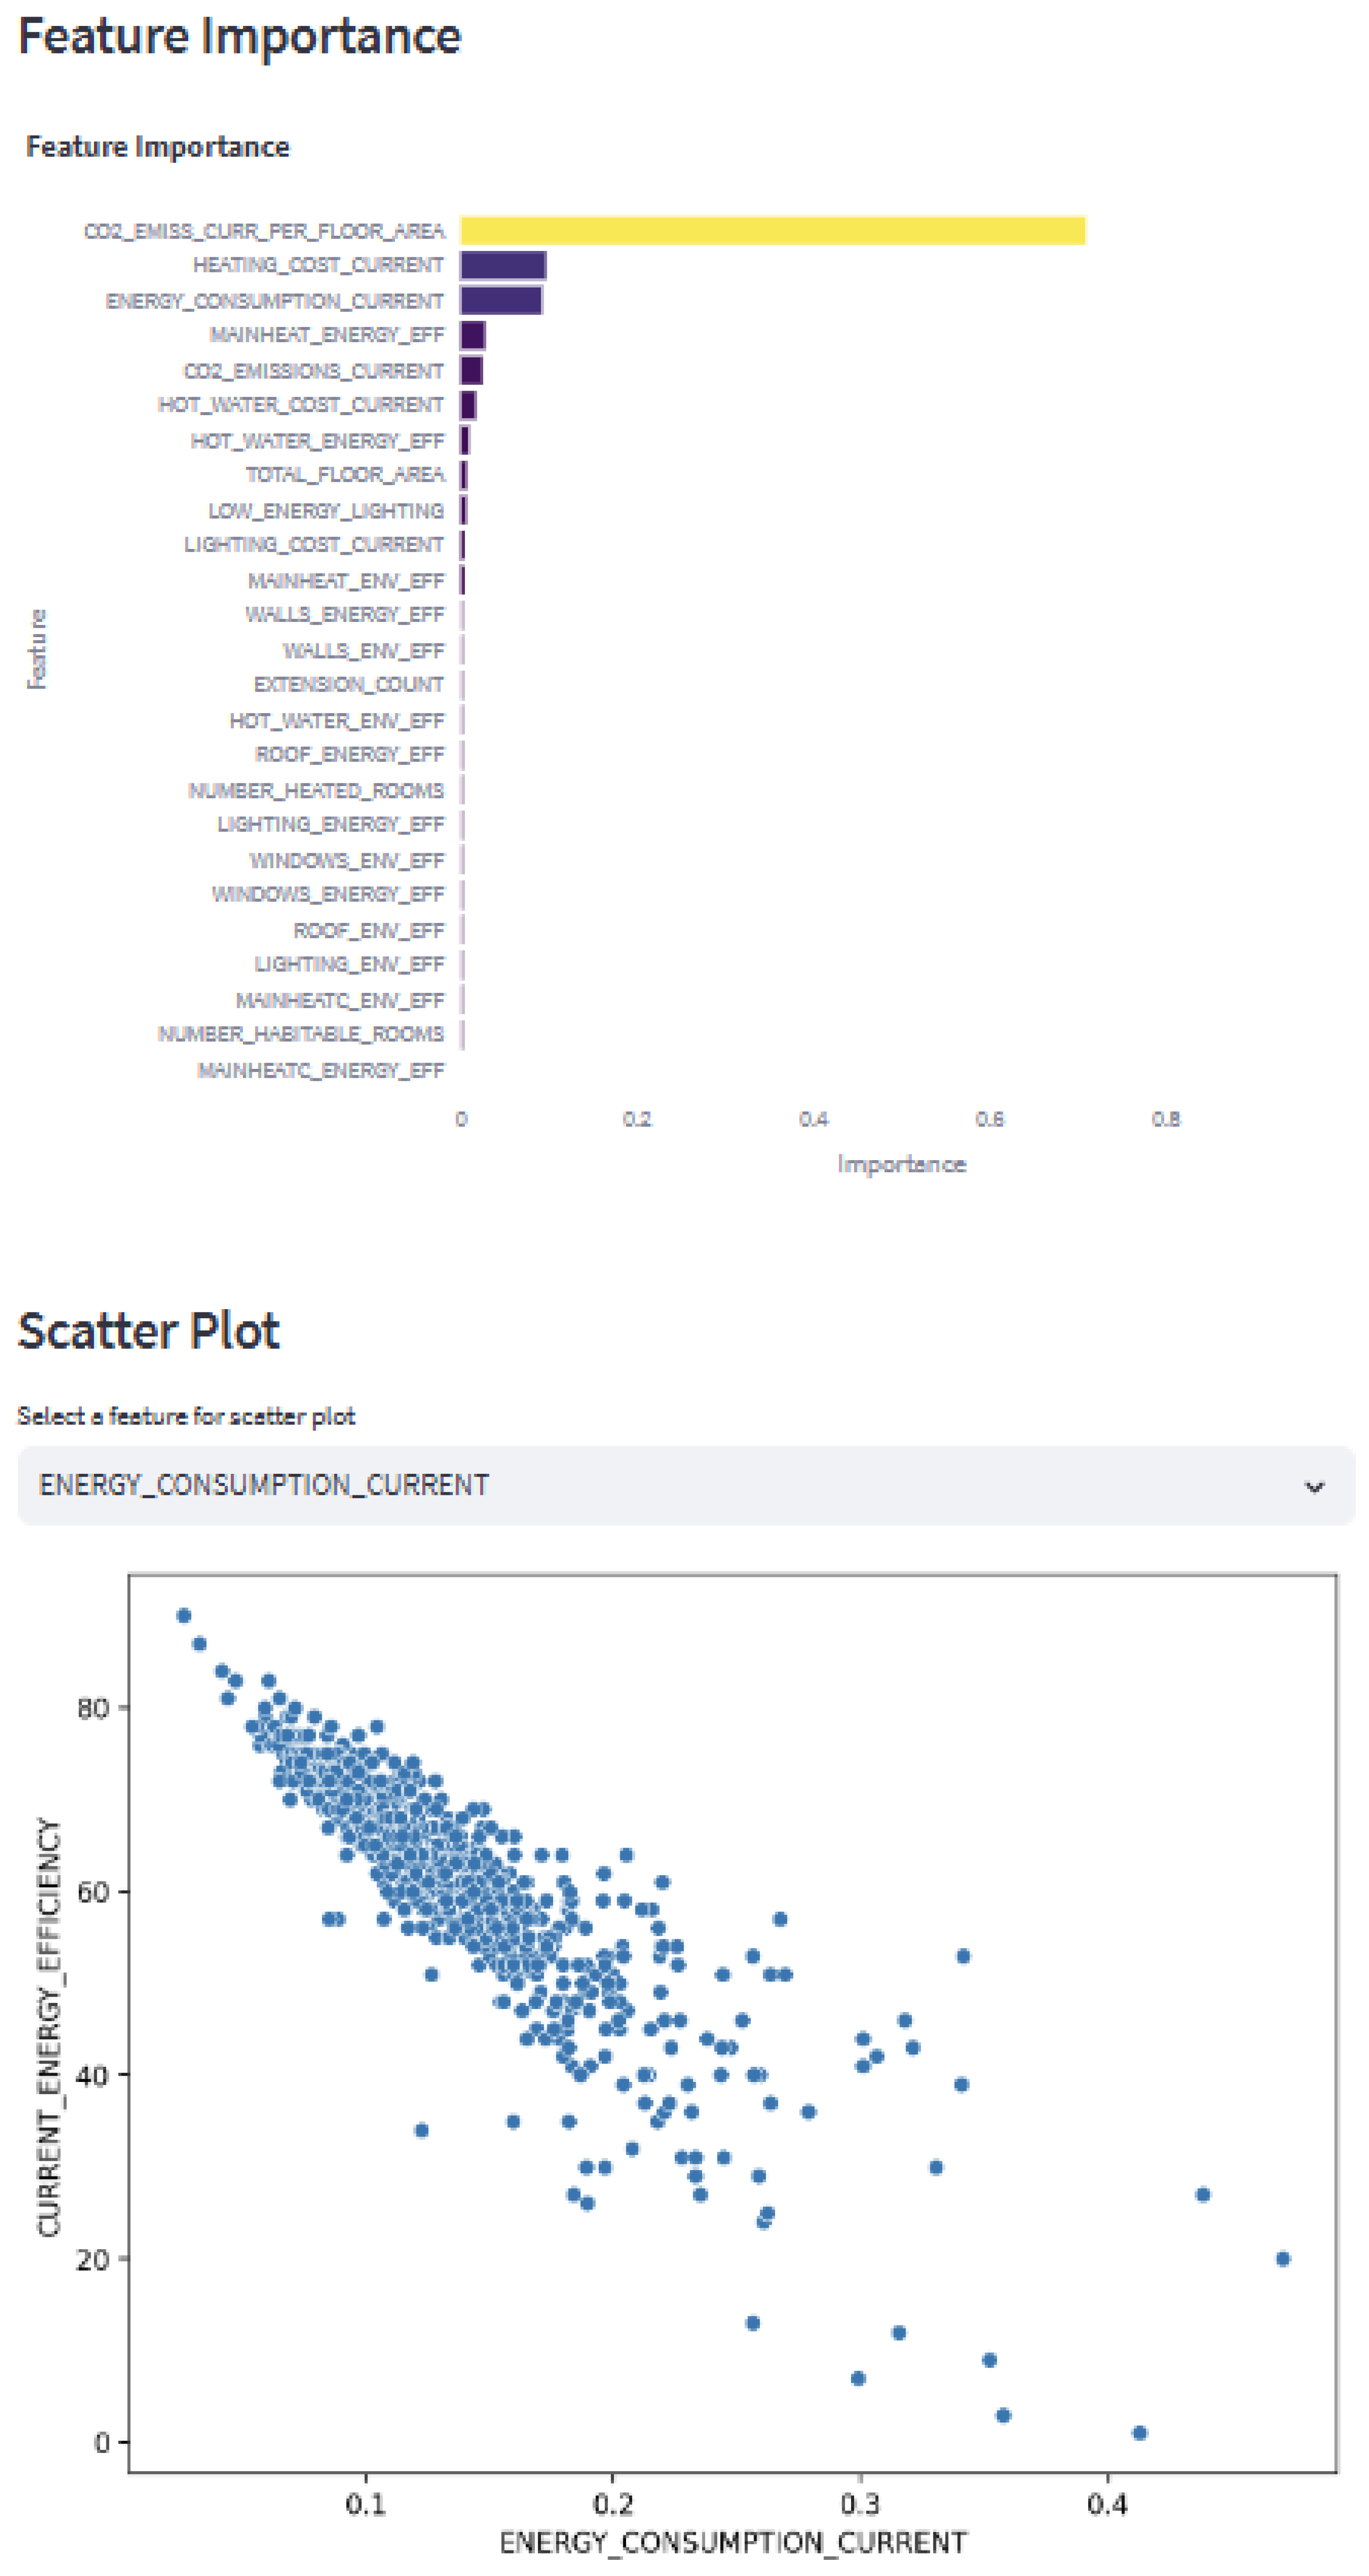Viewport: 1369px width, 2576px height.
Task: Select the HEATING_COST_CURRENT bar in chart
Action: click(503, 265)
